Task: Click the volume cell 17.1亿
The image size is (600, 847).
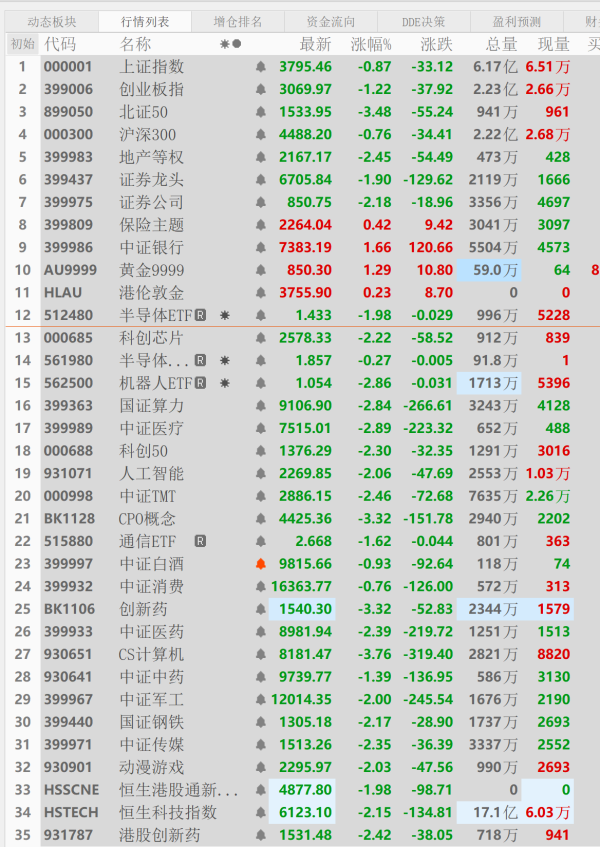Action: click(489, 812)
